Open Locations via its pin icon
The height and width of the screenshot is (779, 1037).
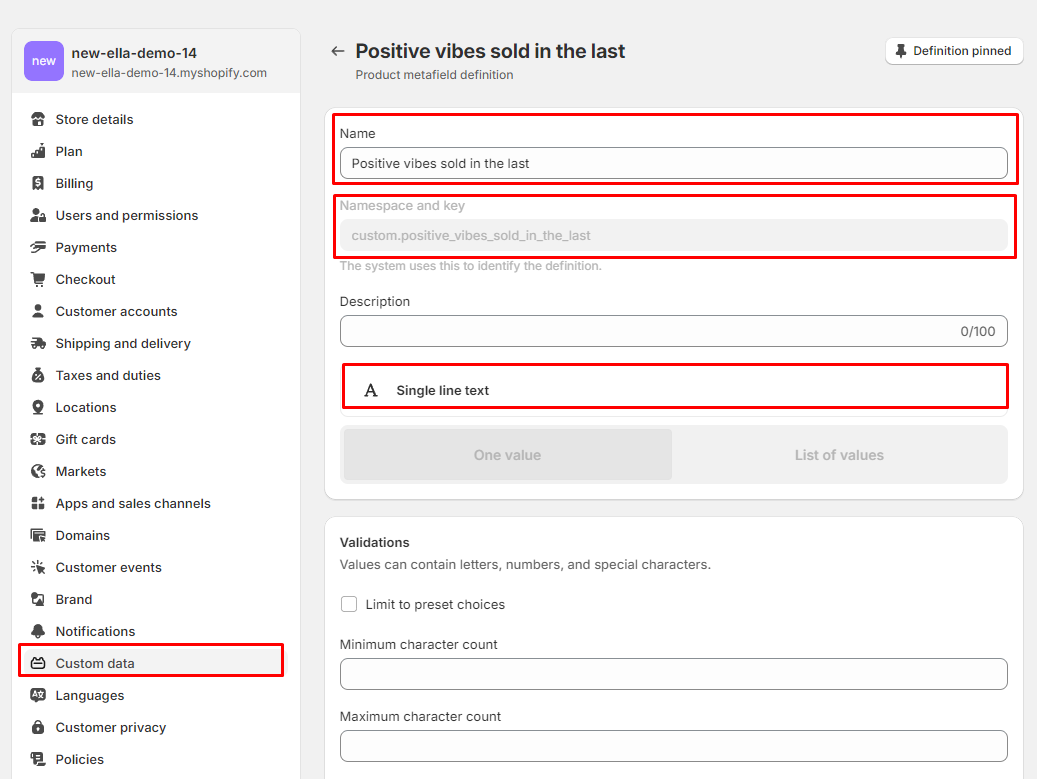(x=38, y=407)
